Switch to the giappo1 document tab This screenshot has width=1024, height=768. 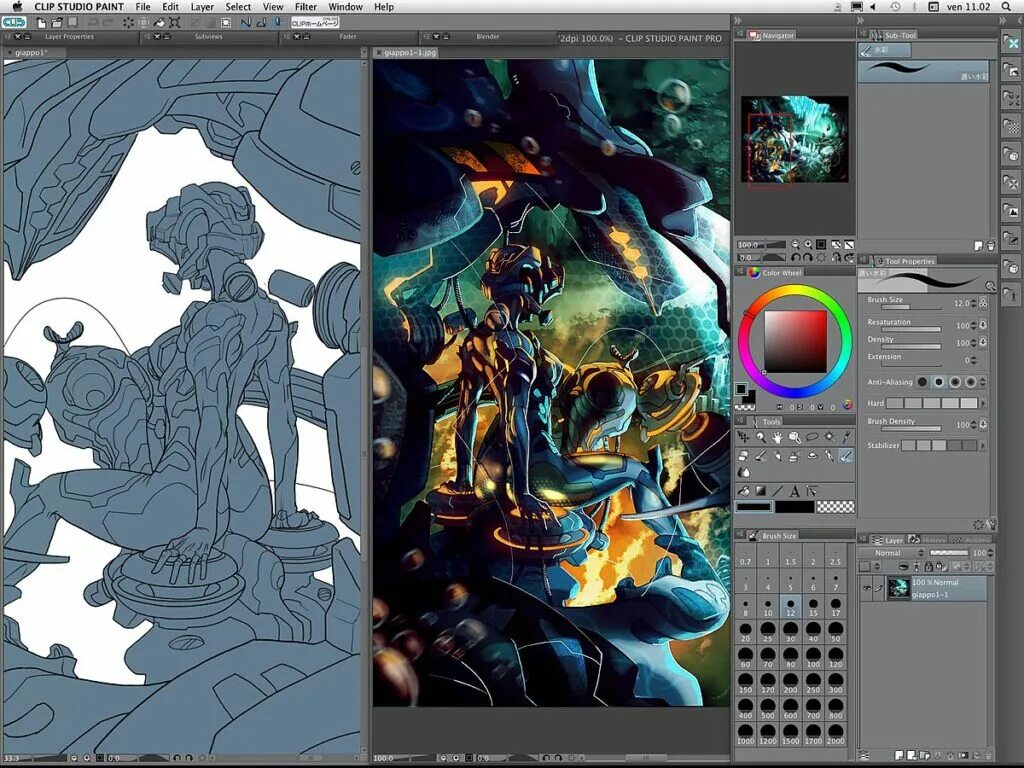(x=33, y=52)
